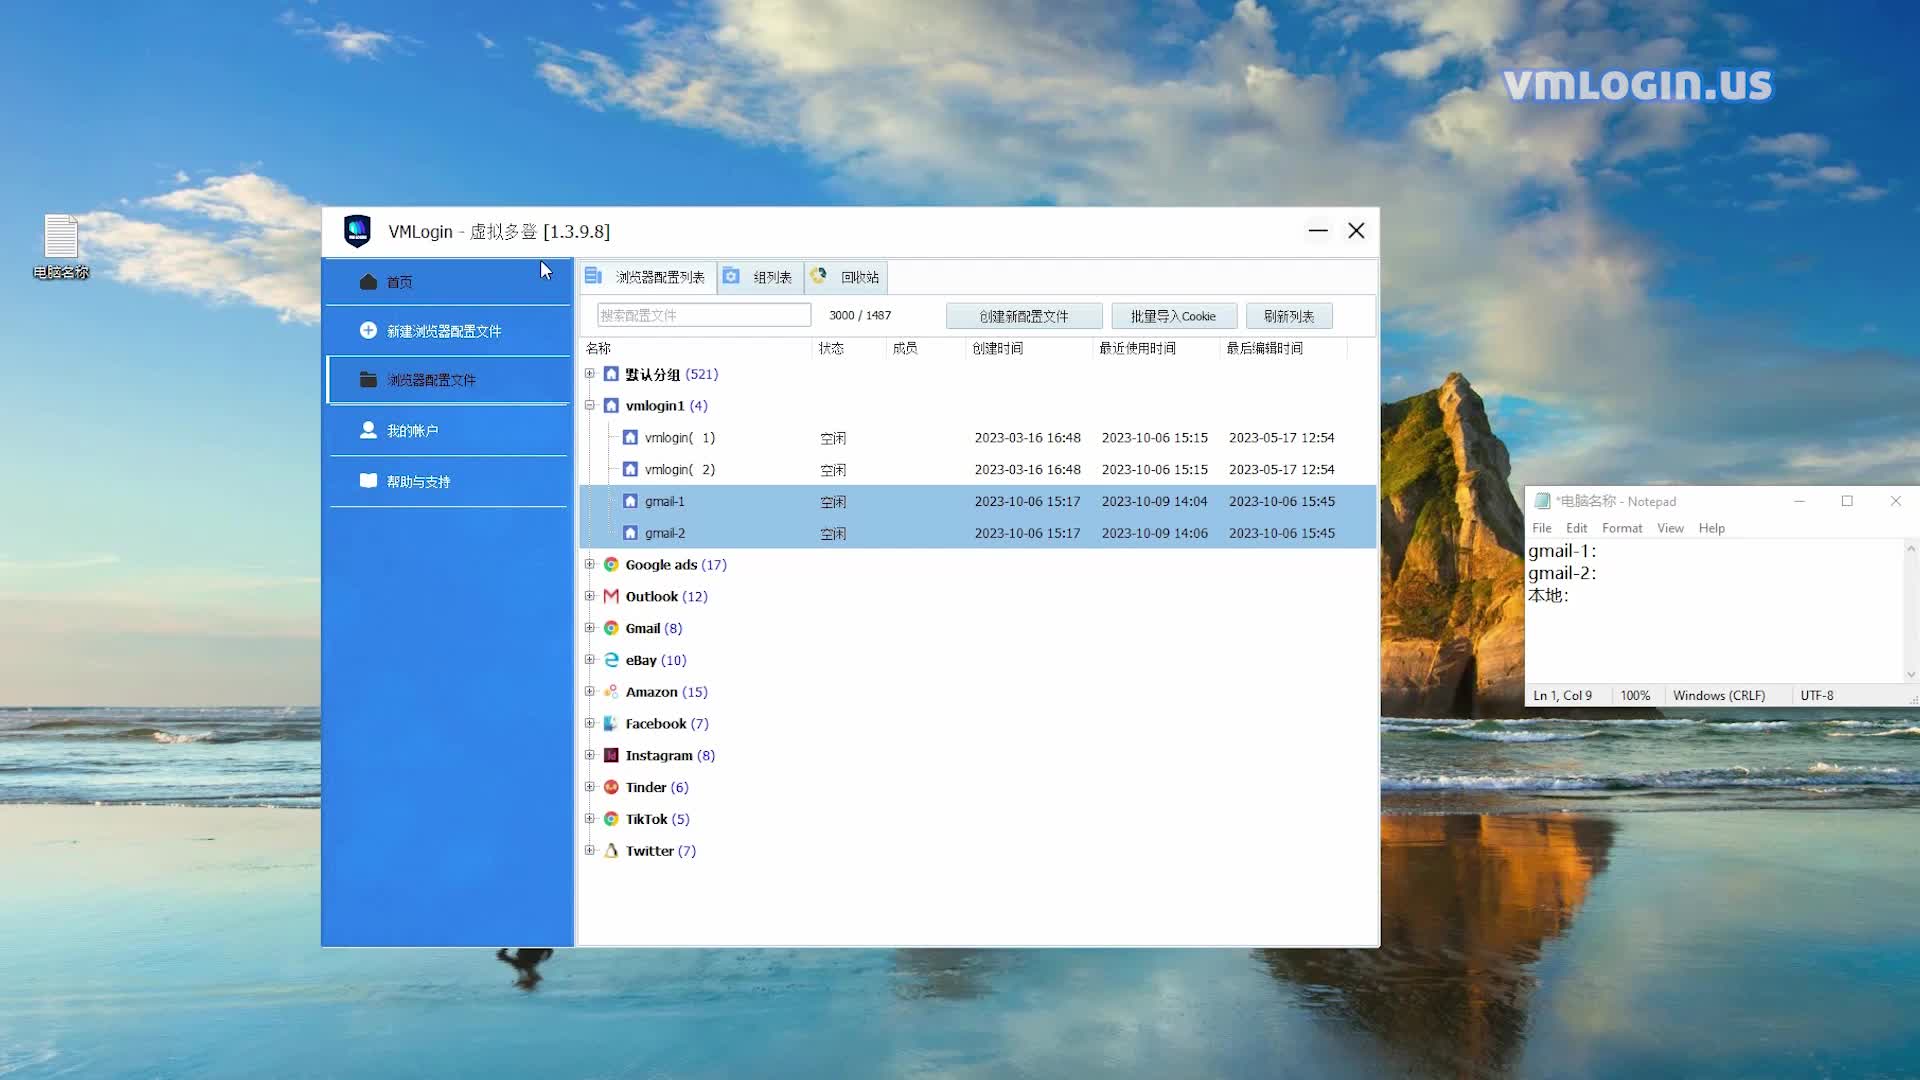Click the home icon beside 首页
Viewport: 1920px width, 1080px height.
click(368, 282)
